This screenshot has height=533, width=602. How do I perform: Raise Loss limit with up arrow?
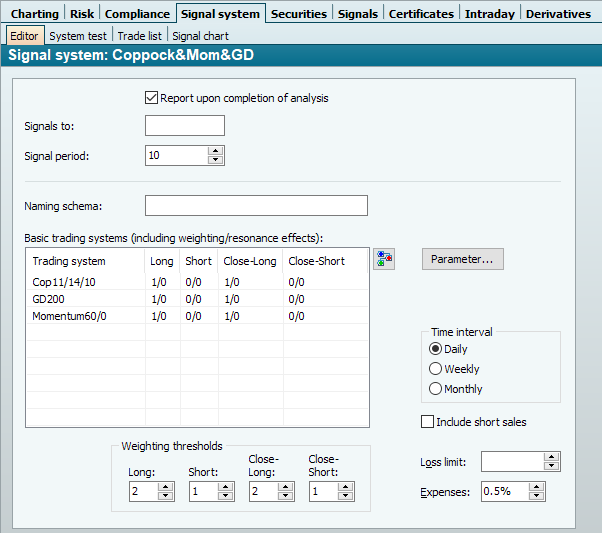[x=551, y=457]
